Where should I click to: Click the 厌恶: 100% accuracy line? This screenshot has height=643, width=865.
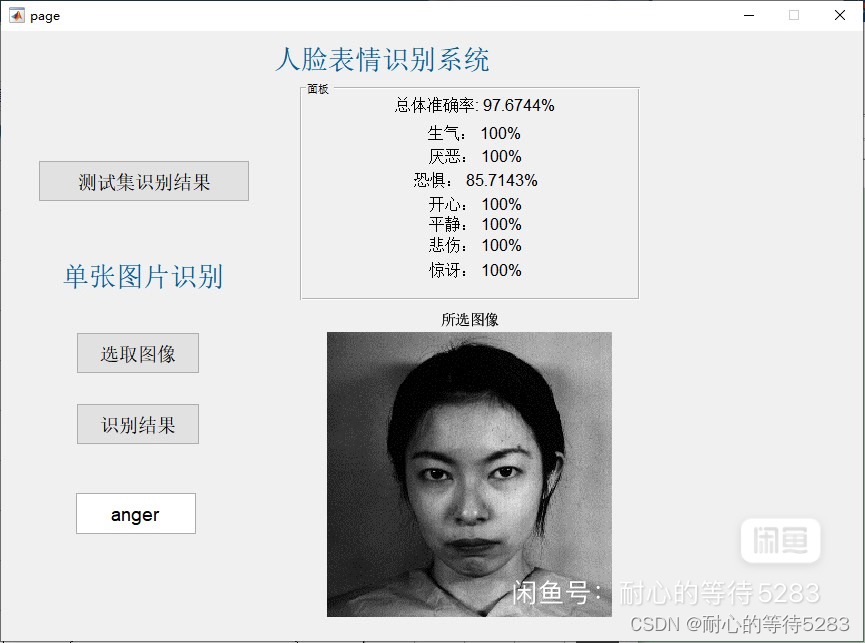474,157
